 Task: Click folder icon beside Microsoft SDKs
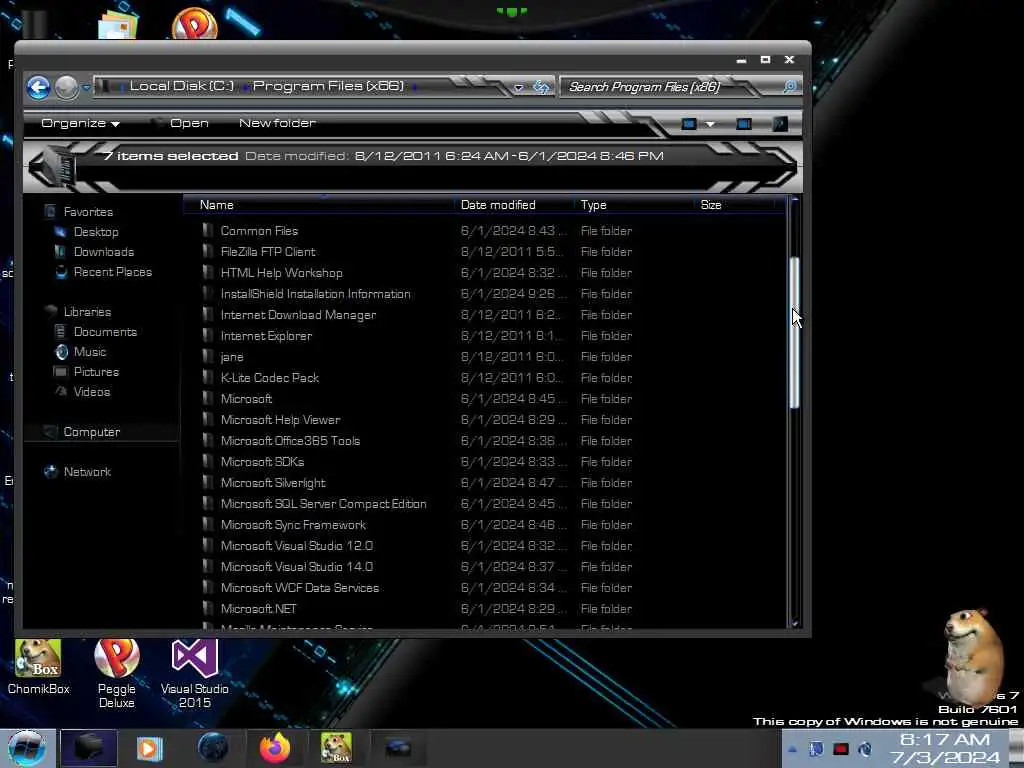[x=208, y=462]
